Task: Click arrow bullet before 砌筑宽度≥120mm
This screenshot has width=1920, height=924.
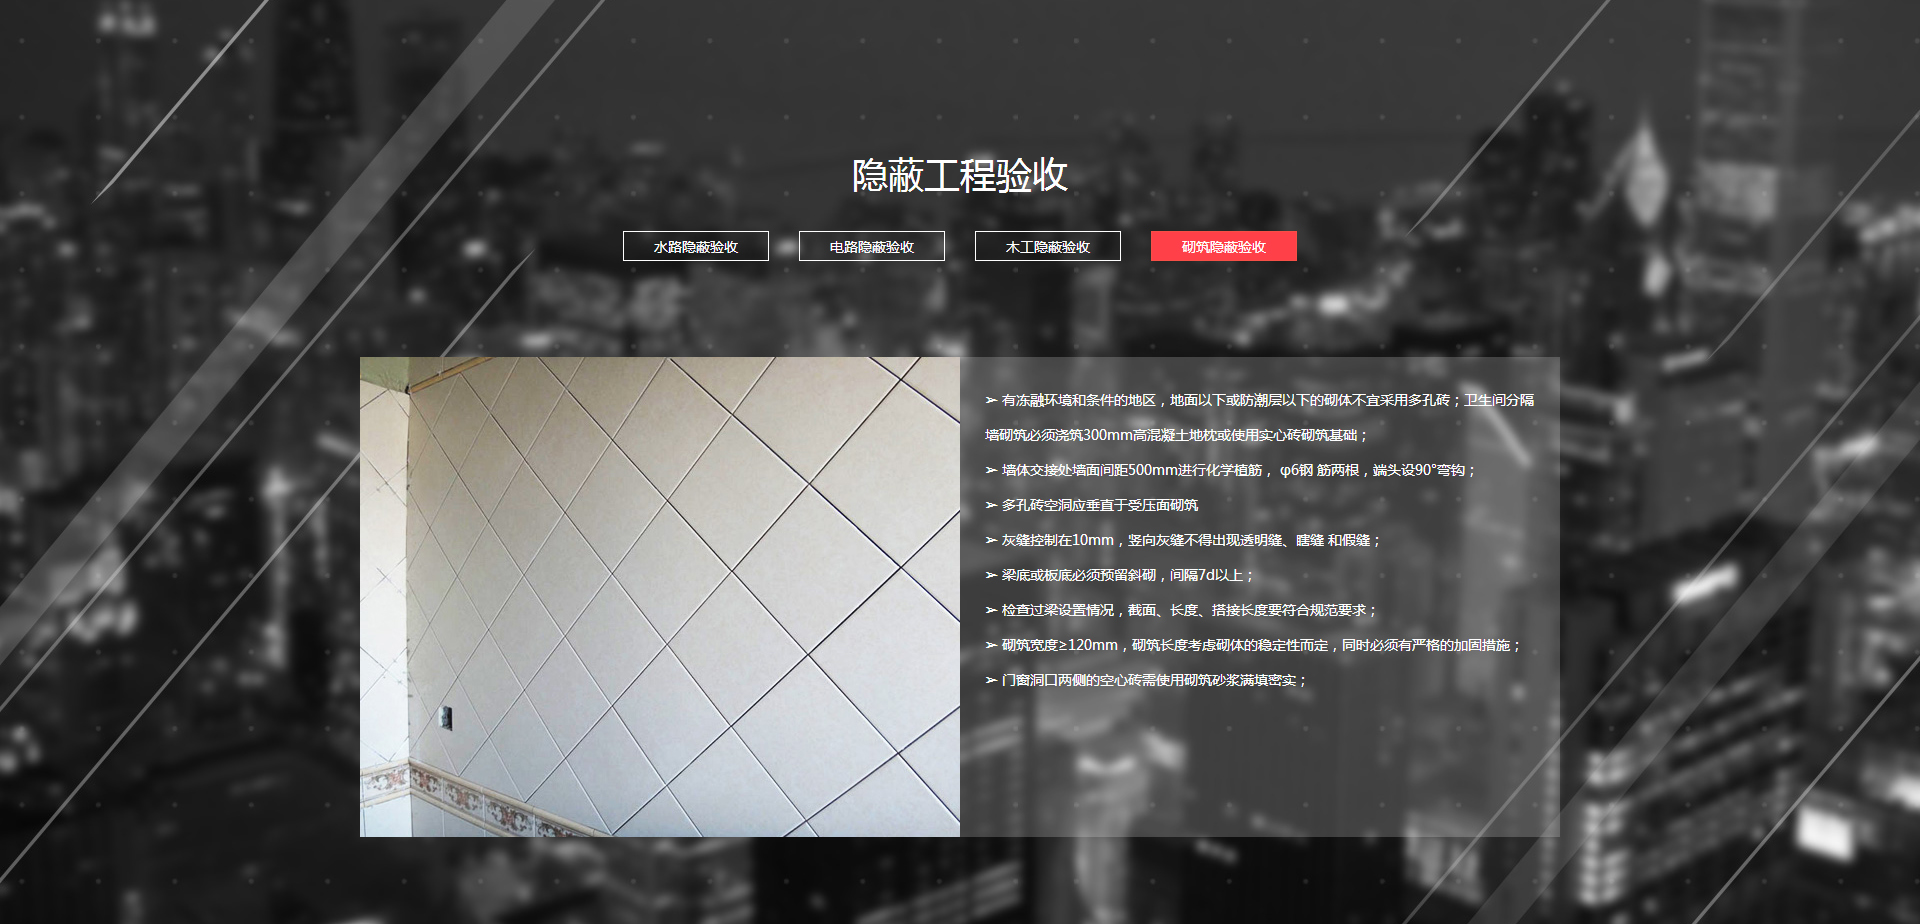Action: [991, 645]
